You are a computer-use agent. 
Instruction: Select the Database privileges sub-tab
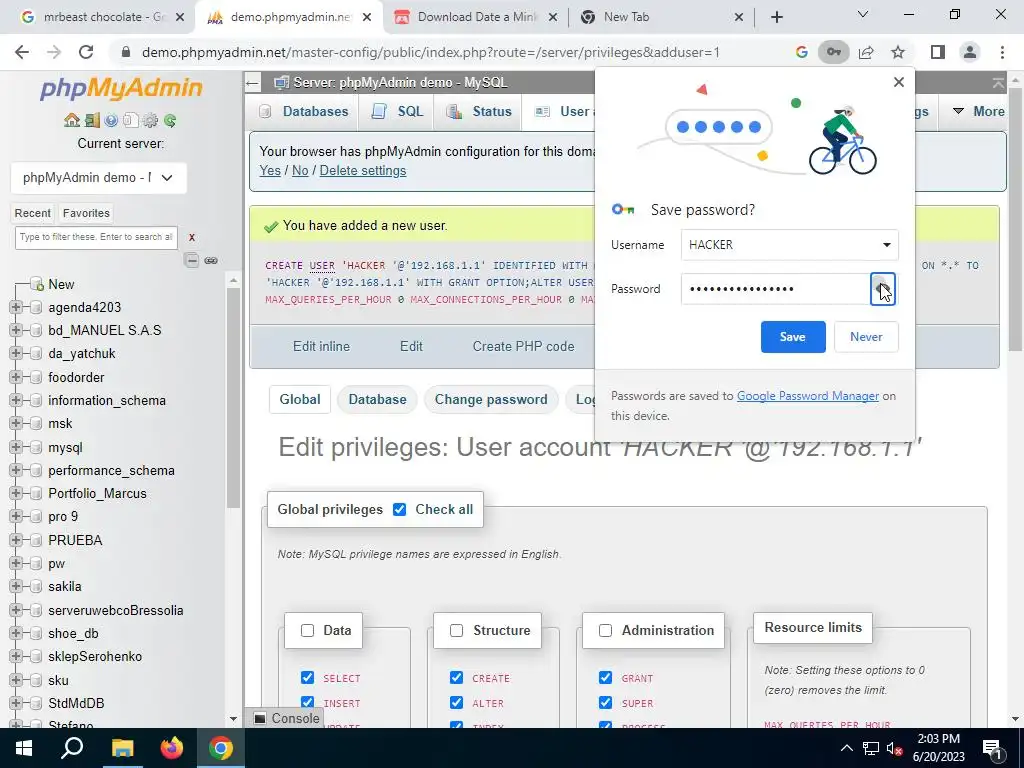click(377, 400)
